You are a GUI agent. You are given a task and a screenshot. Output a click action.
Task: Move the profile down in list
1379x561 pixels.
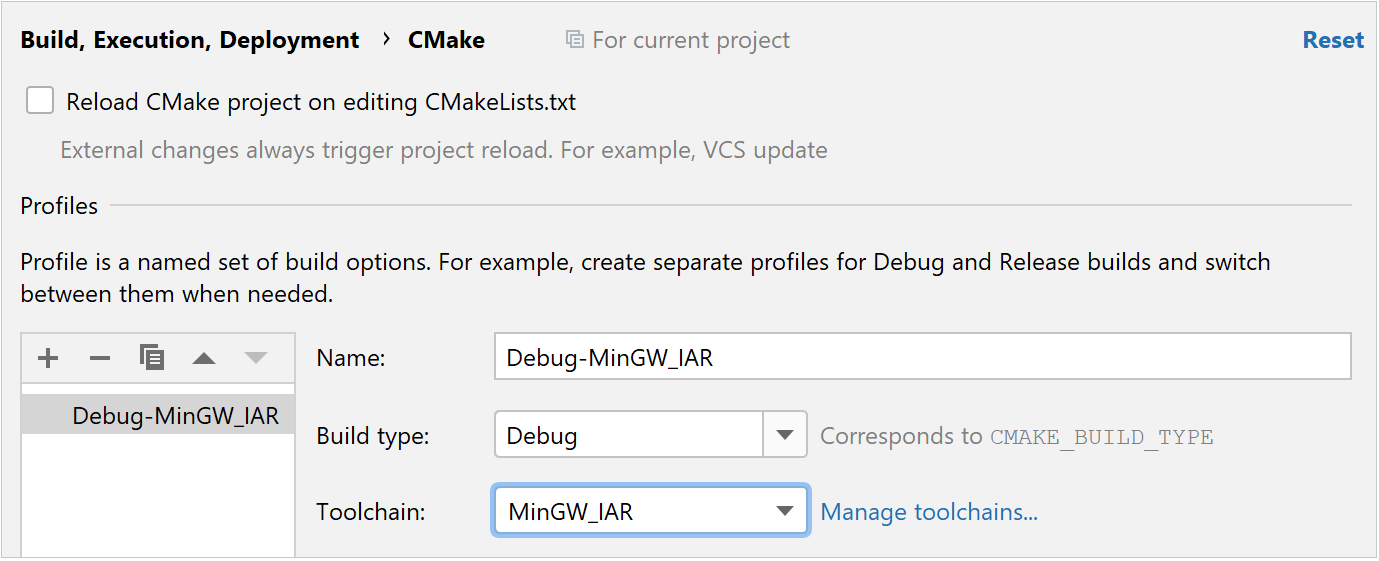click(x=256, y=358)
